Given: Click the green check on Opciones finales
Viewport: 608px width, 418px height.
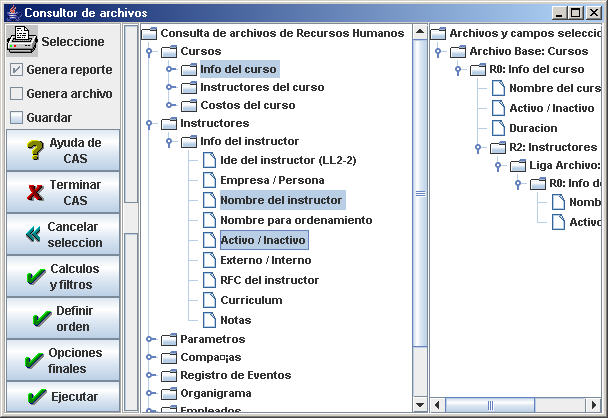Looking at the screenshot, I should coord(35,361).
